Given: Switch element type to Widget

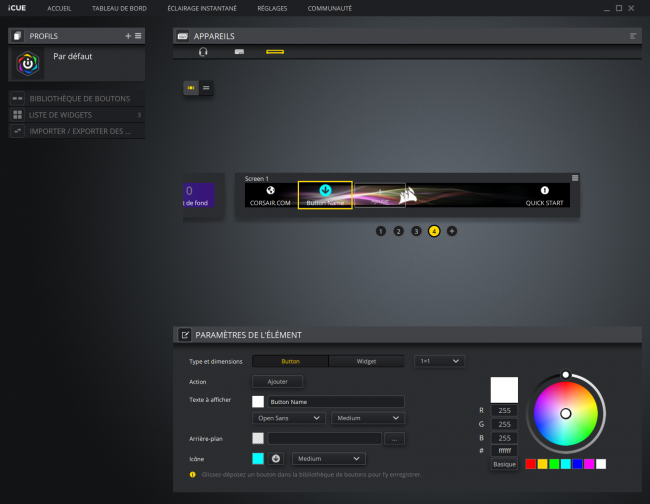Looking at the screenshot, I should click(x=366, y=361).
